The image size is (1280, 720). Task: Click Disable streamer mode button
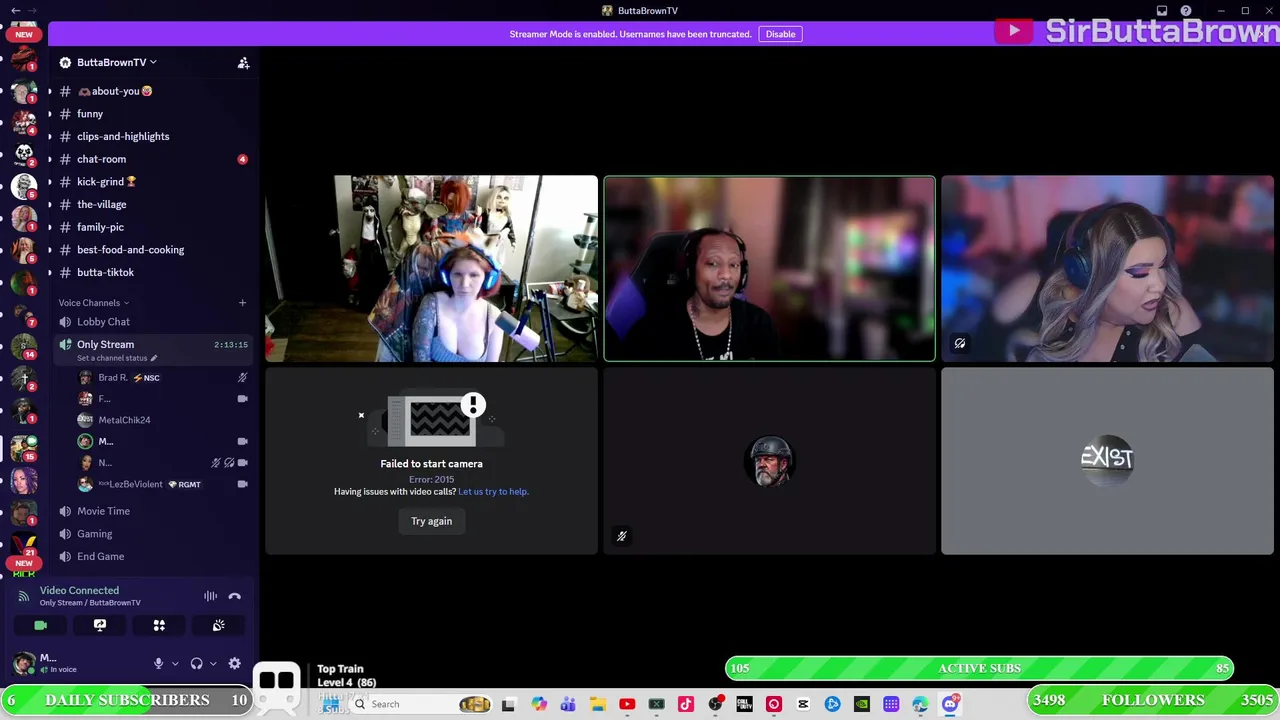780,34
